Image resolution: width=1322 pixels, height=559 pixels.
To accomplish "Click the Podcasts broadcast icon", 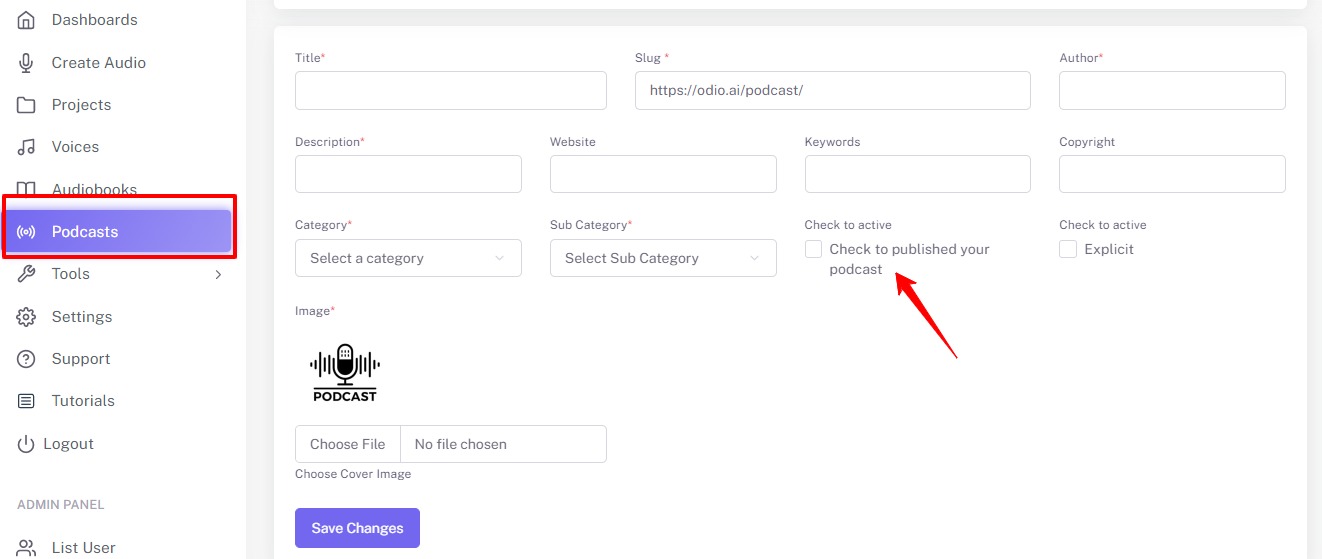I will [27, 232].
